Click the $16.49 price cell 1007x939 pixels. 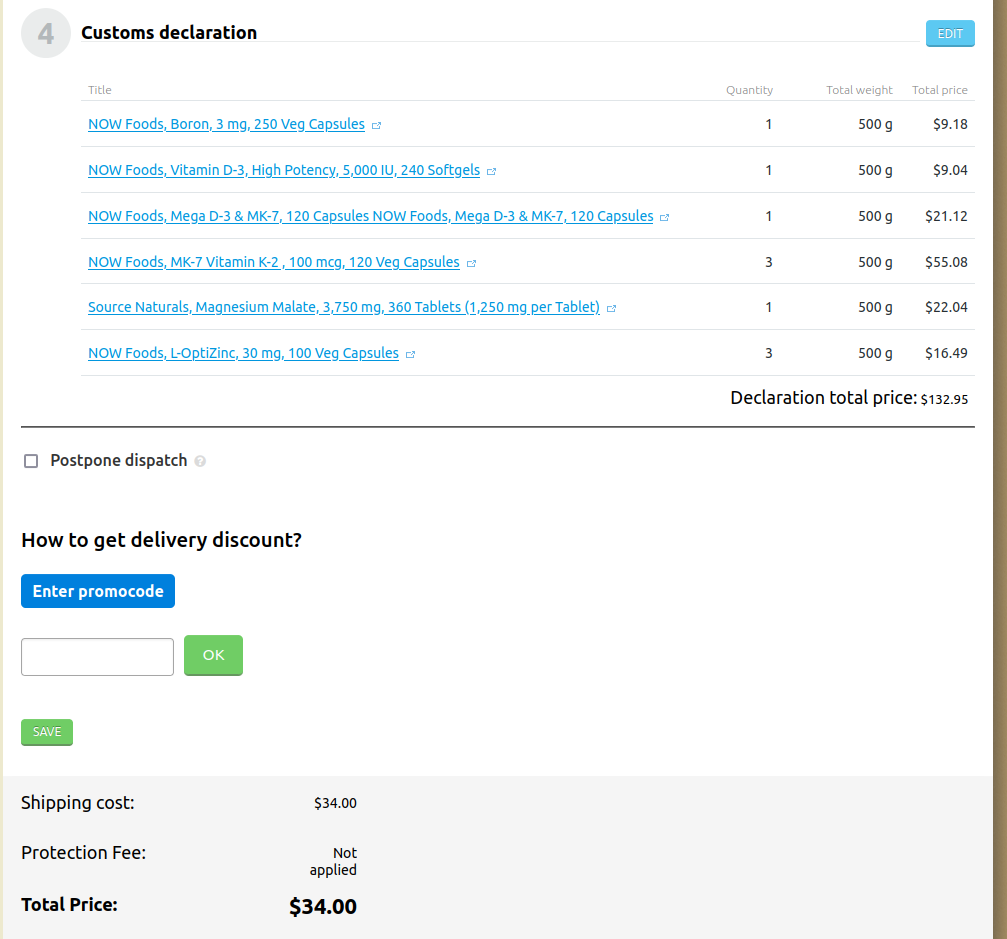click(x=946, y=353)
